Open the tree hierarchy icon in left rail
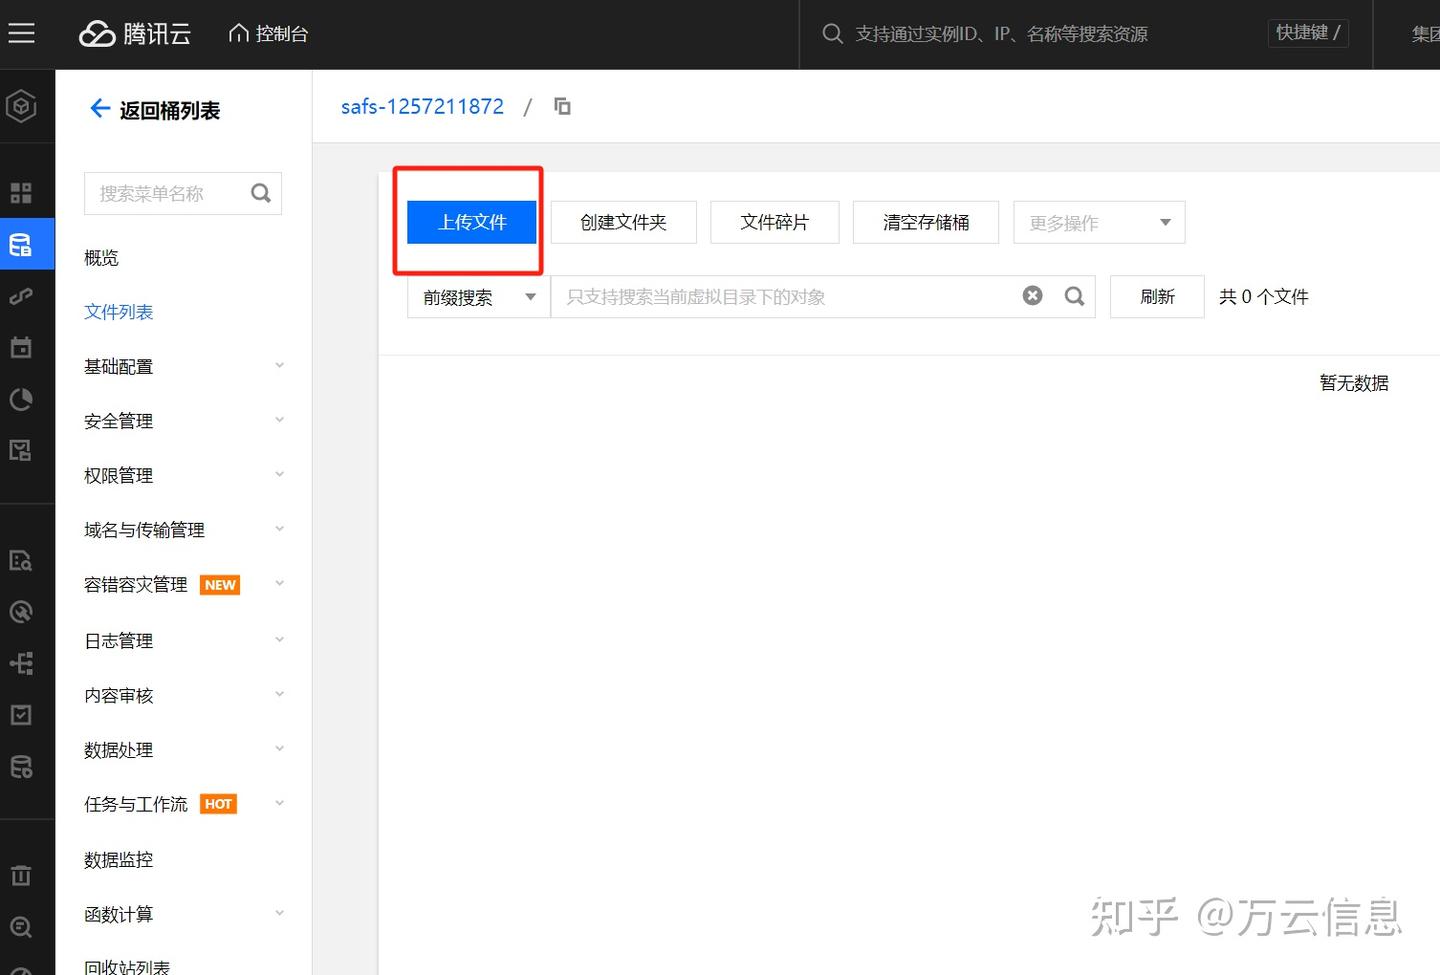 pos(21,663)
